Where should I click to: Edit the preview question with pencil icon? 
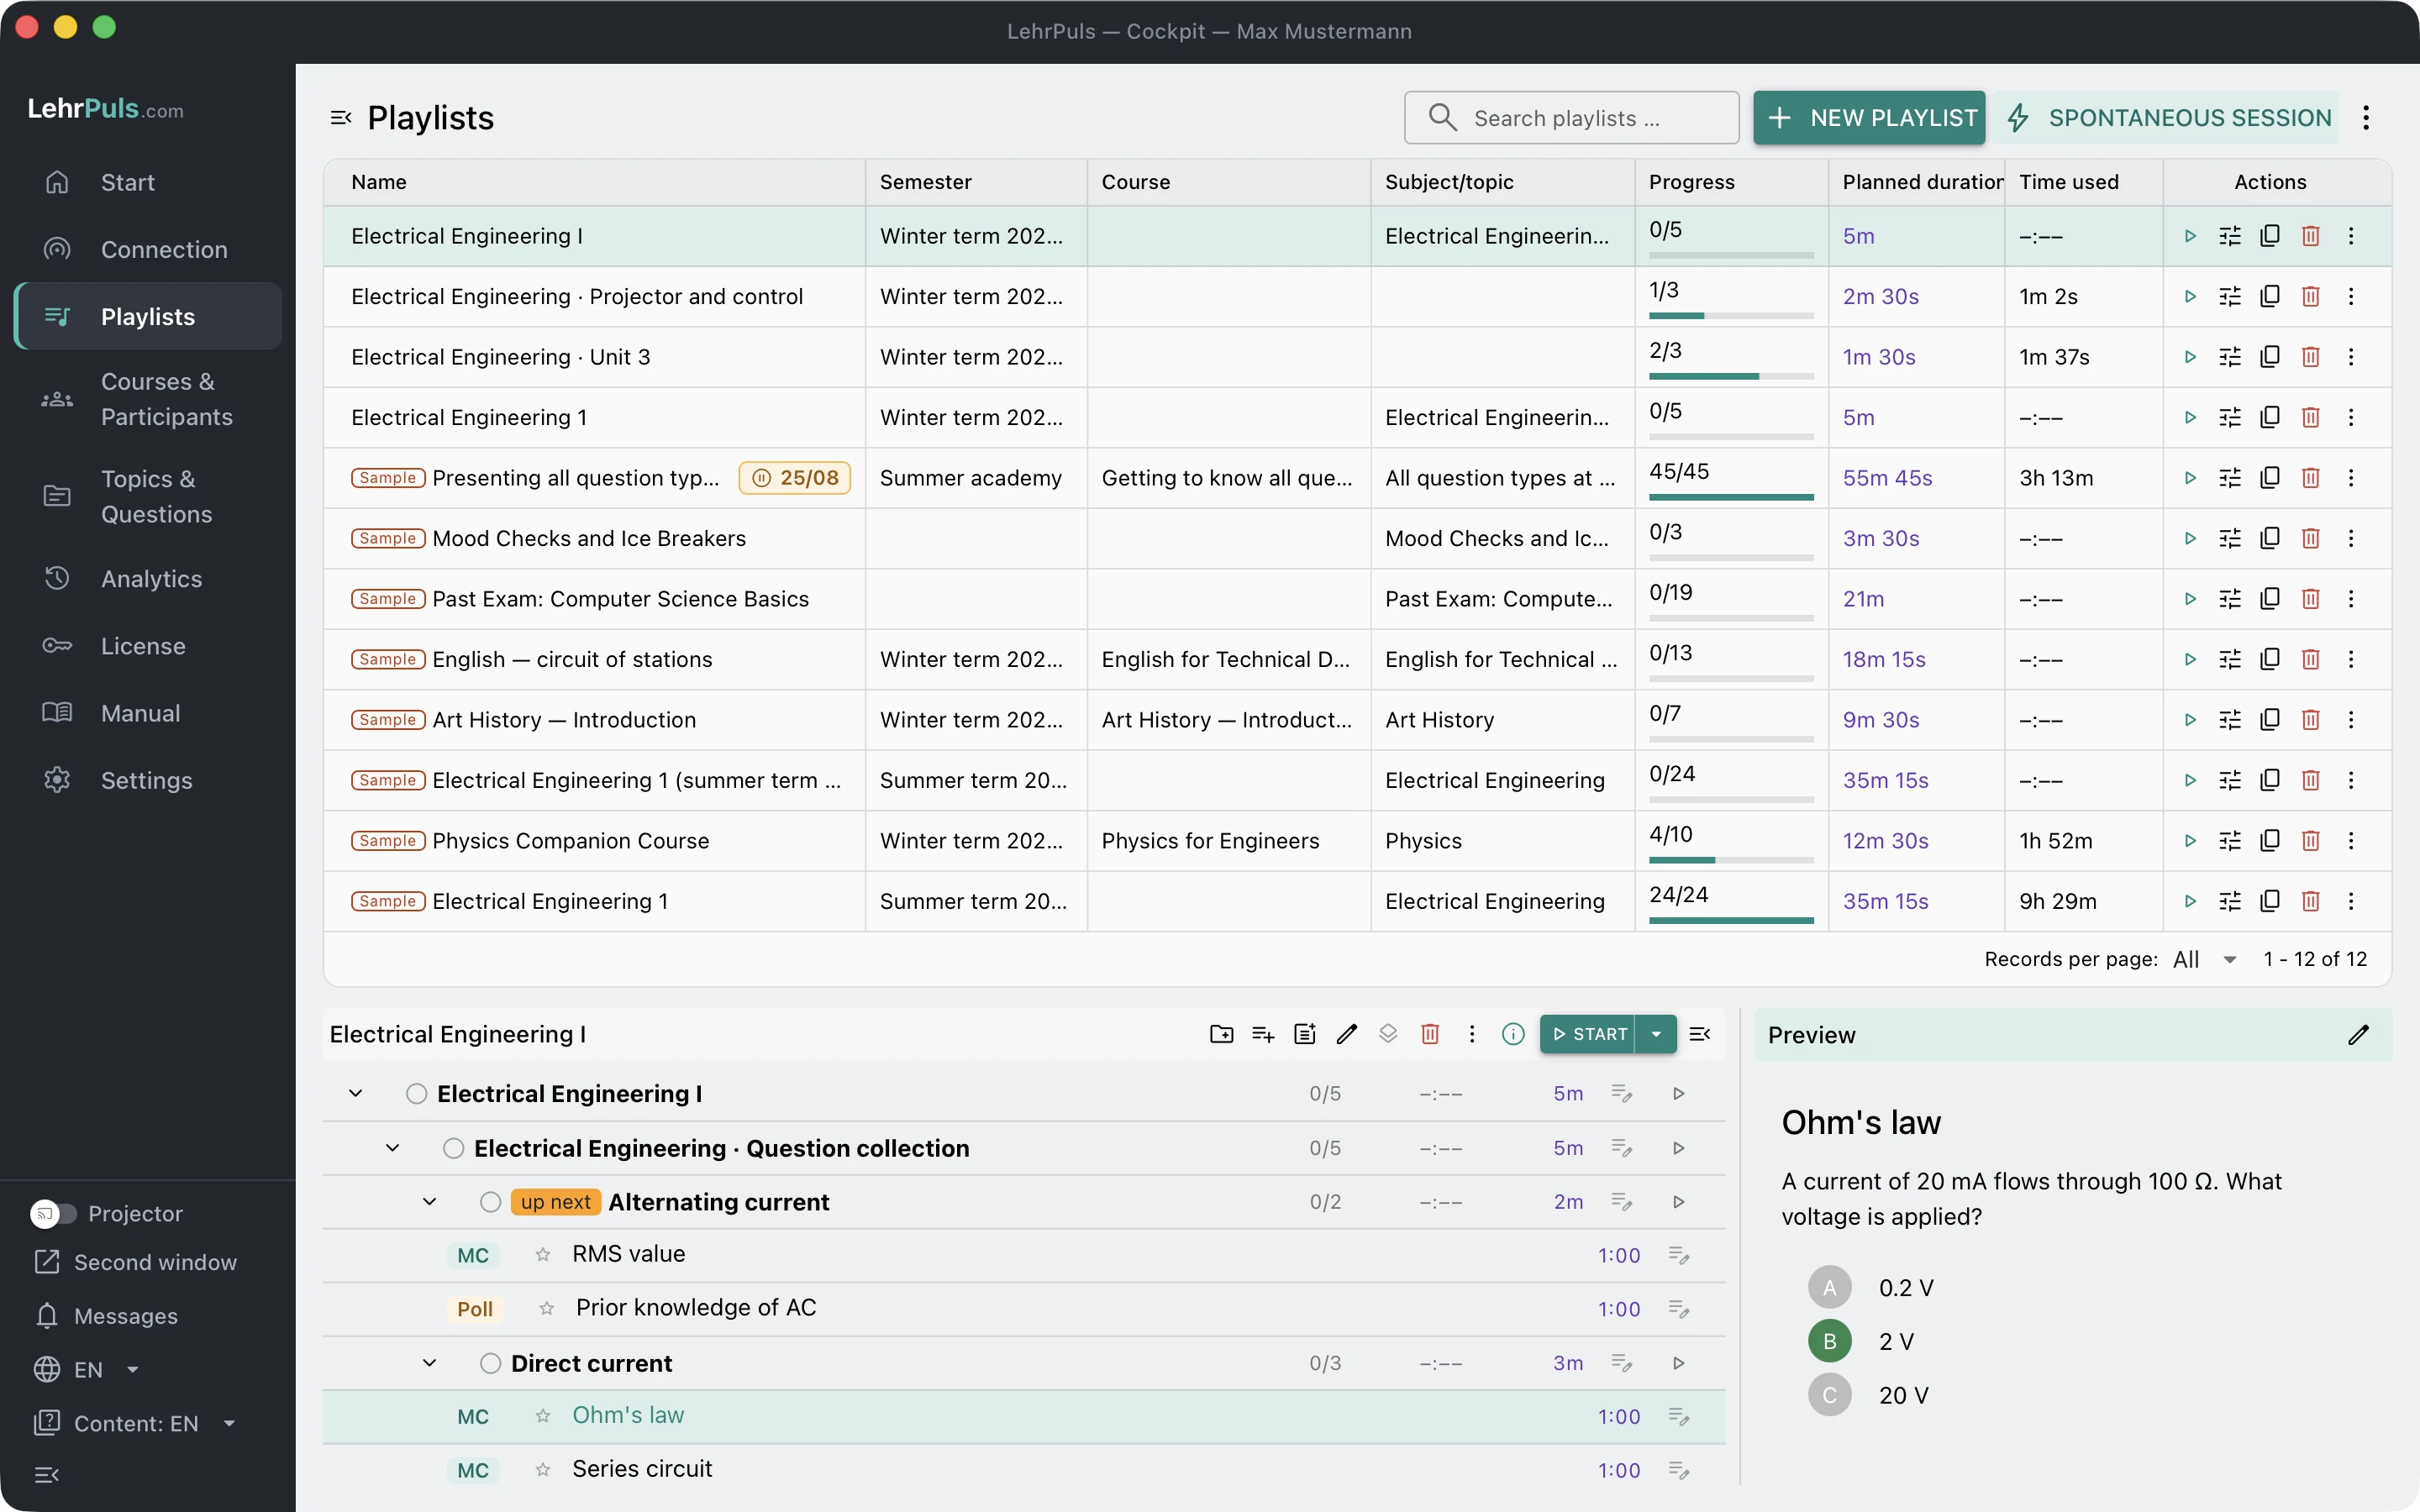point(2358,1035)
